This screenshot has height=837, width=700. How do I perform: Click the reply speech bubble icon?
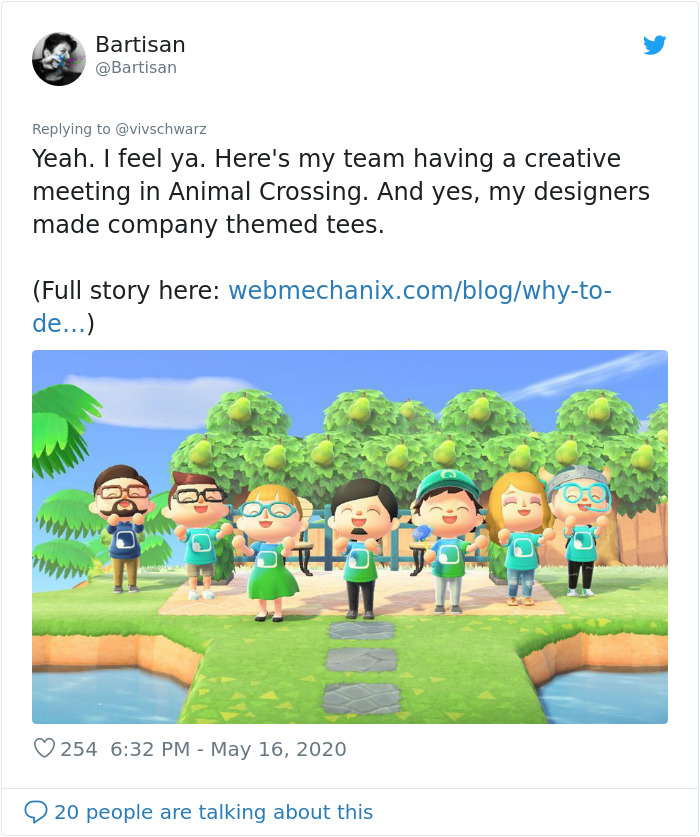(36, 812)
